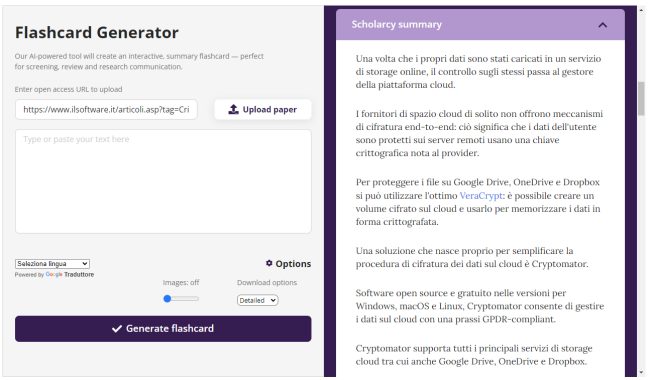Click the Google logo under language selector
Screen dimensions: 650x380
tap(54, 274)
